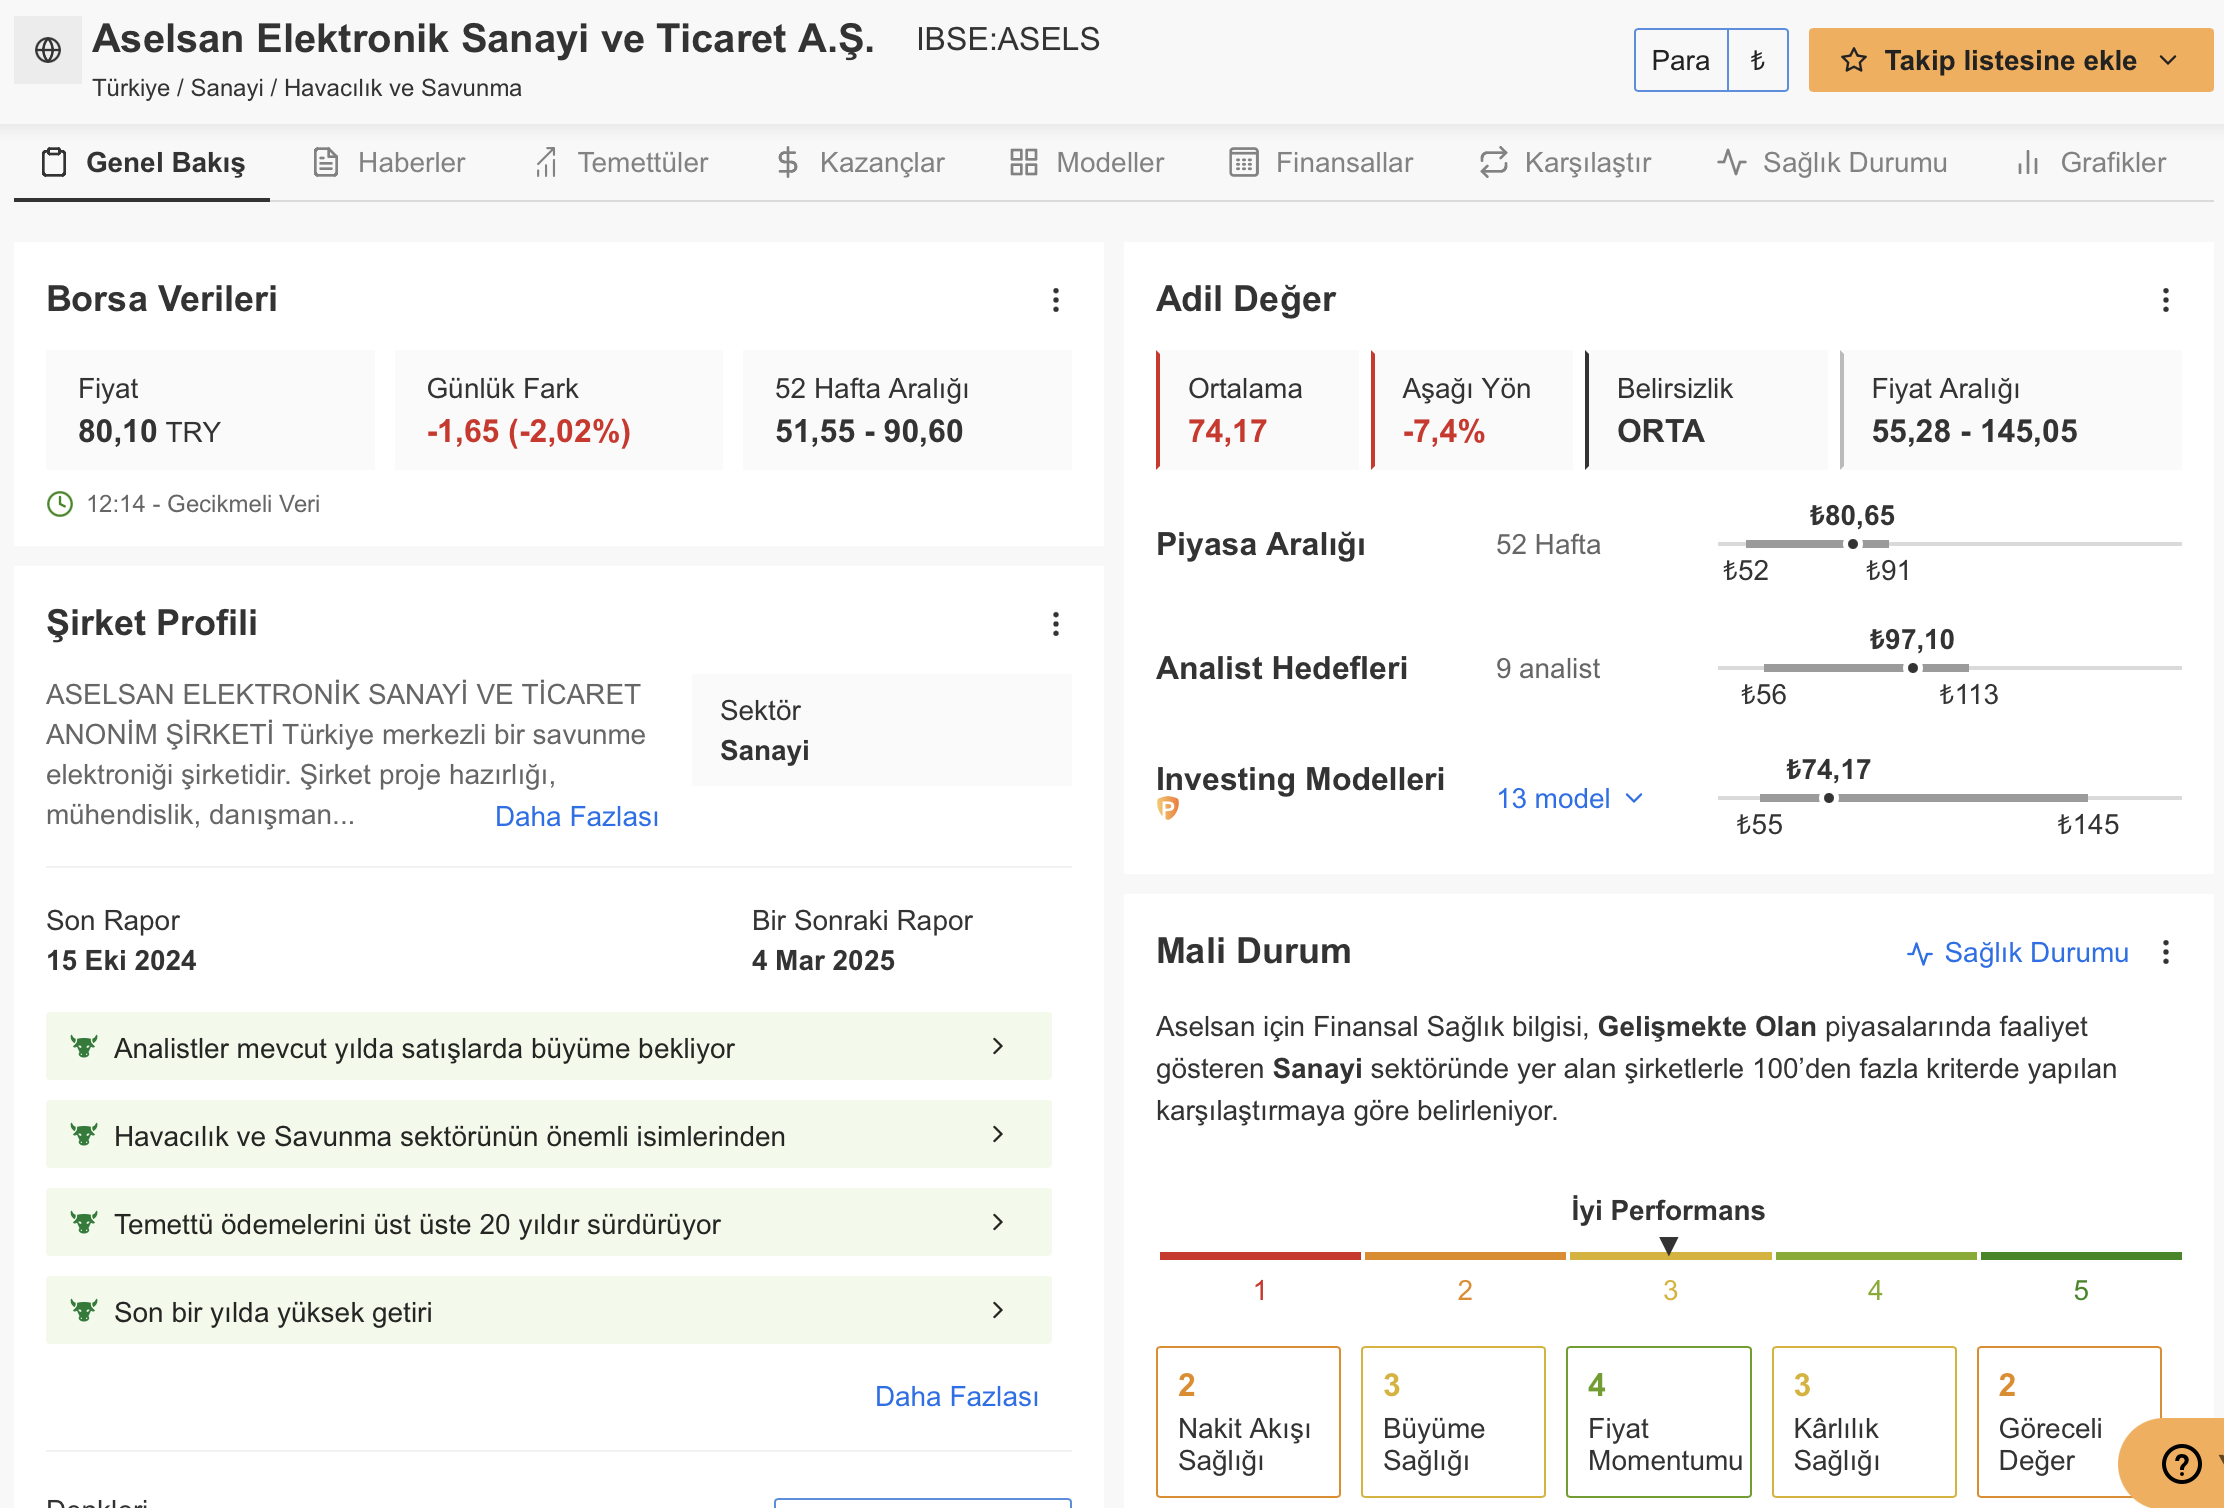2224x1508 pixels.
Task: Click the table icon of Finansallar
Action: click(1243, 162)
